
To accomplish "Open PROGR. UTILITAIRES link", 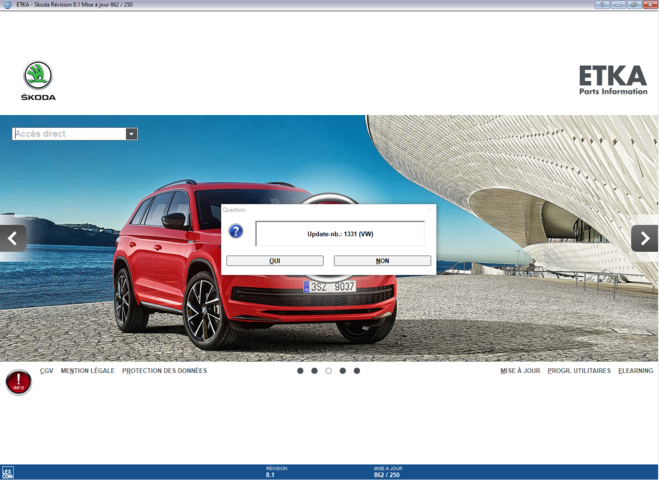I will 579,371.
